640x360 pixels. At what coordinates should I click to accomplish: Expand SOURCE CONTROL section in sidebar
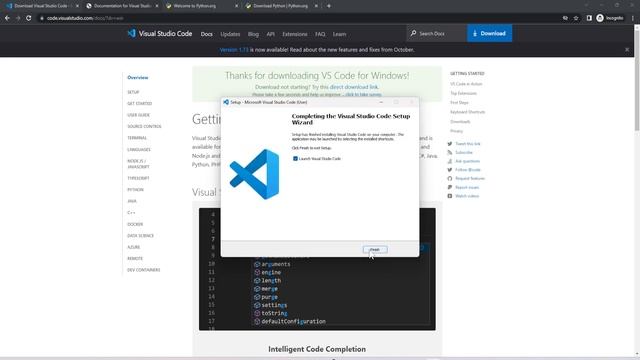click(x=144, y=127)
